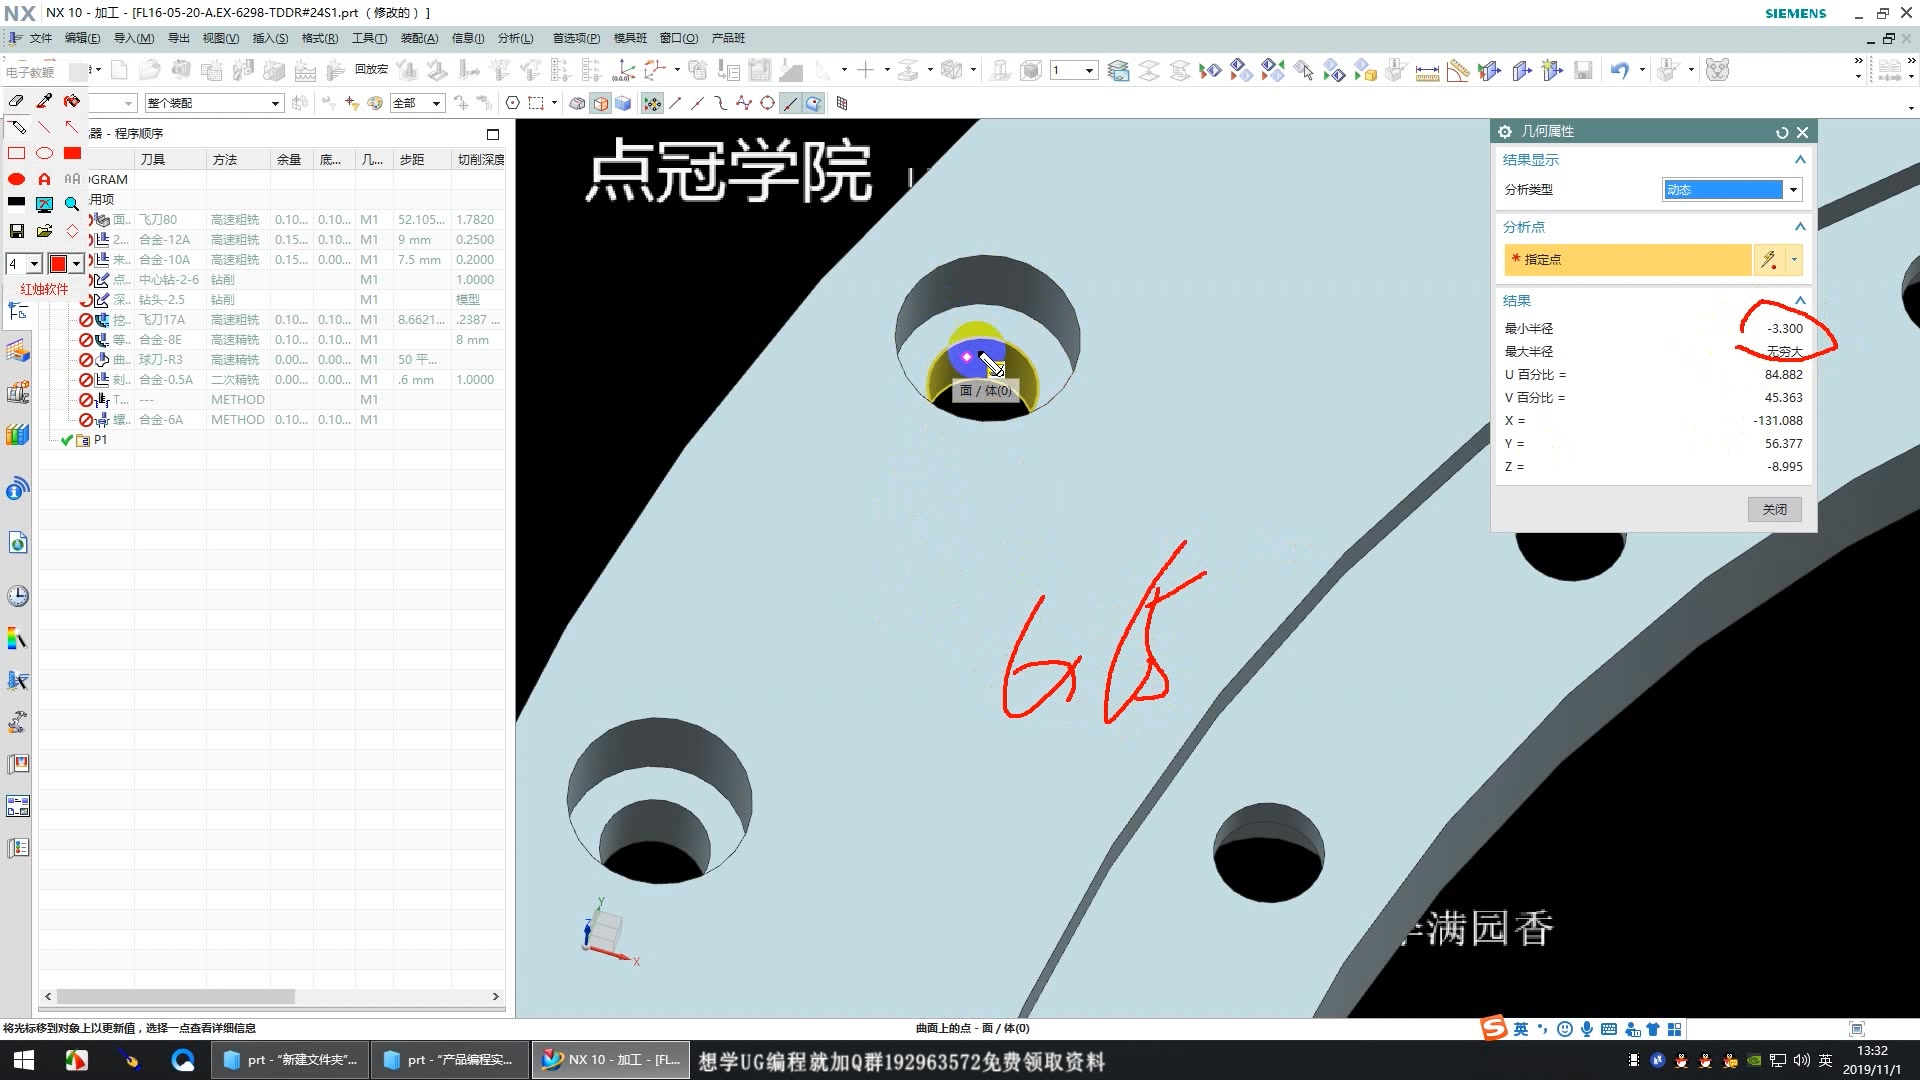Open the 分析(L) menu

pyautogui.click(x=514, y=38)
